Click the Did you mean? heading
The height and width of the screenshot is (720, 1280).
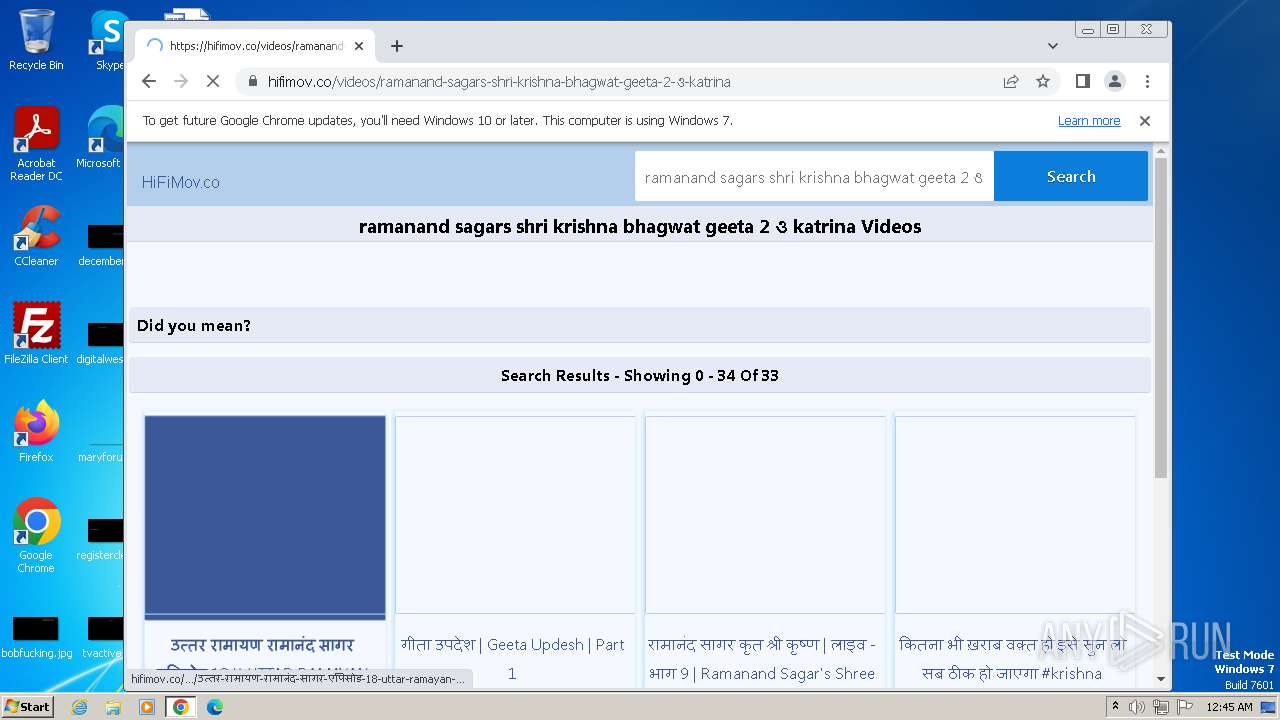(x=194, y=326)
